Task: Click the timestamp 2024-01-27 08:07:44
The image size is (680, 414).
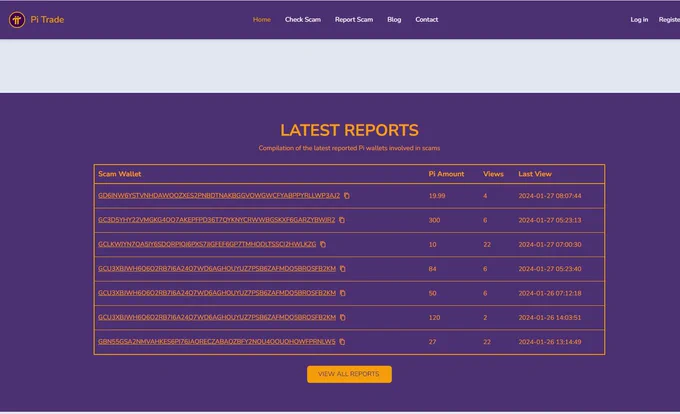Action: [550, 196]
